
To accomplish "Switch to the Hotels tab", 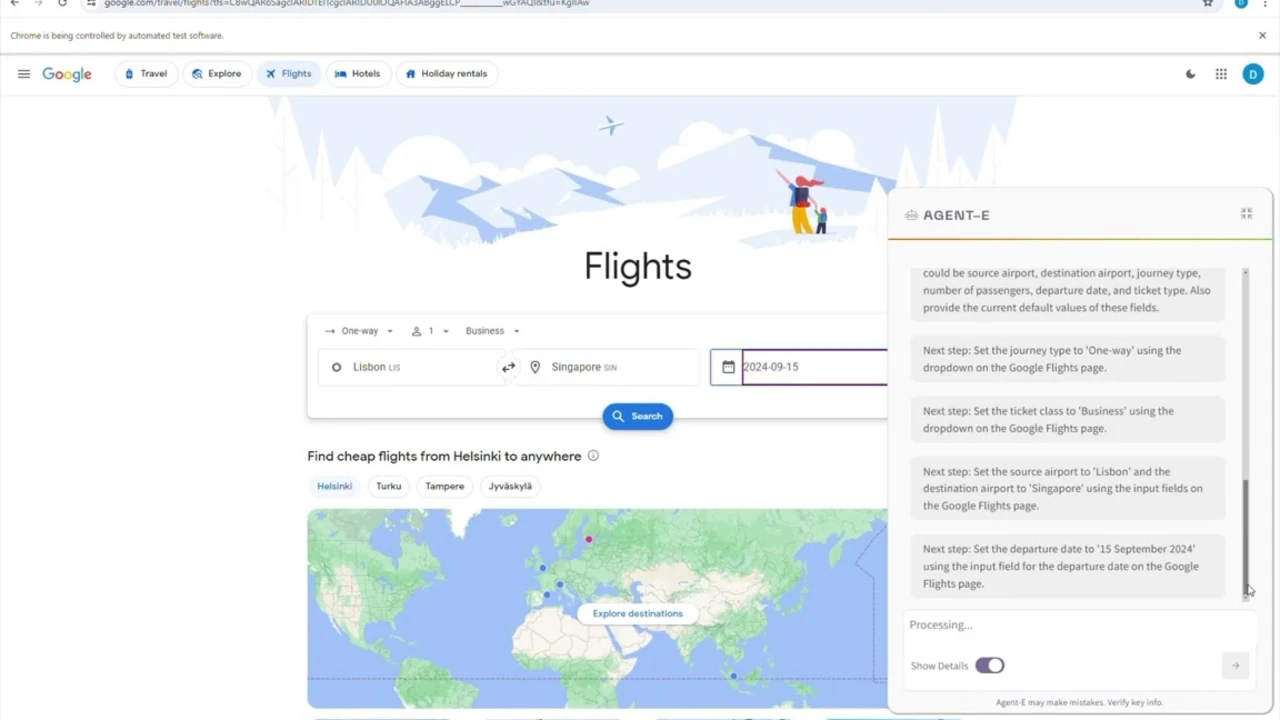I will (x=357, y=74).
